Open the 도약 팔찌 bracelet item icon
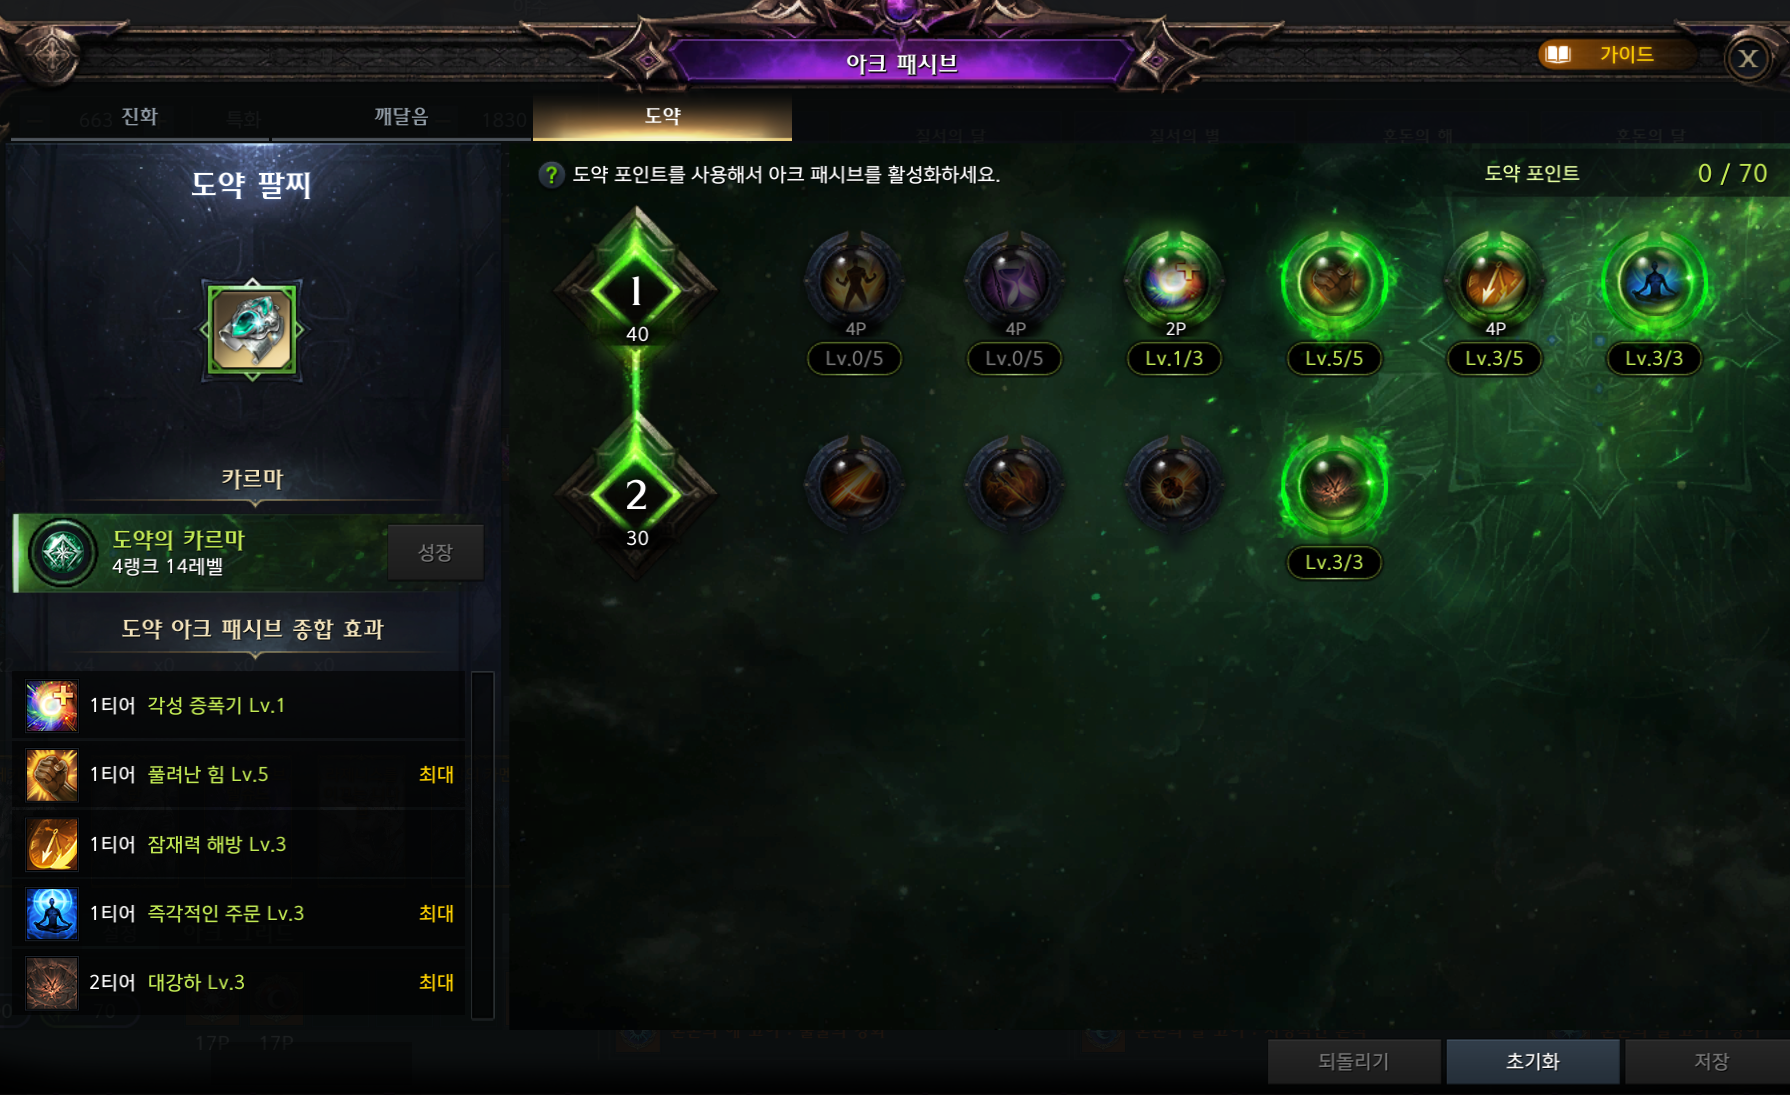 [252, 330]
